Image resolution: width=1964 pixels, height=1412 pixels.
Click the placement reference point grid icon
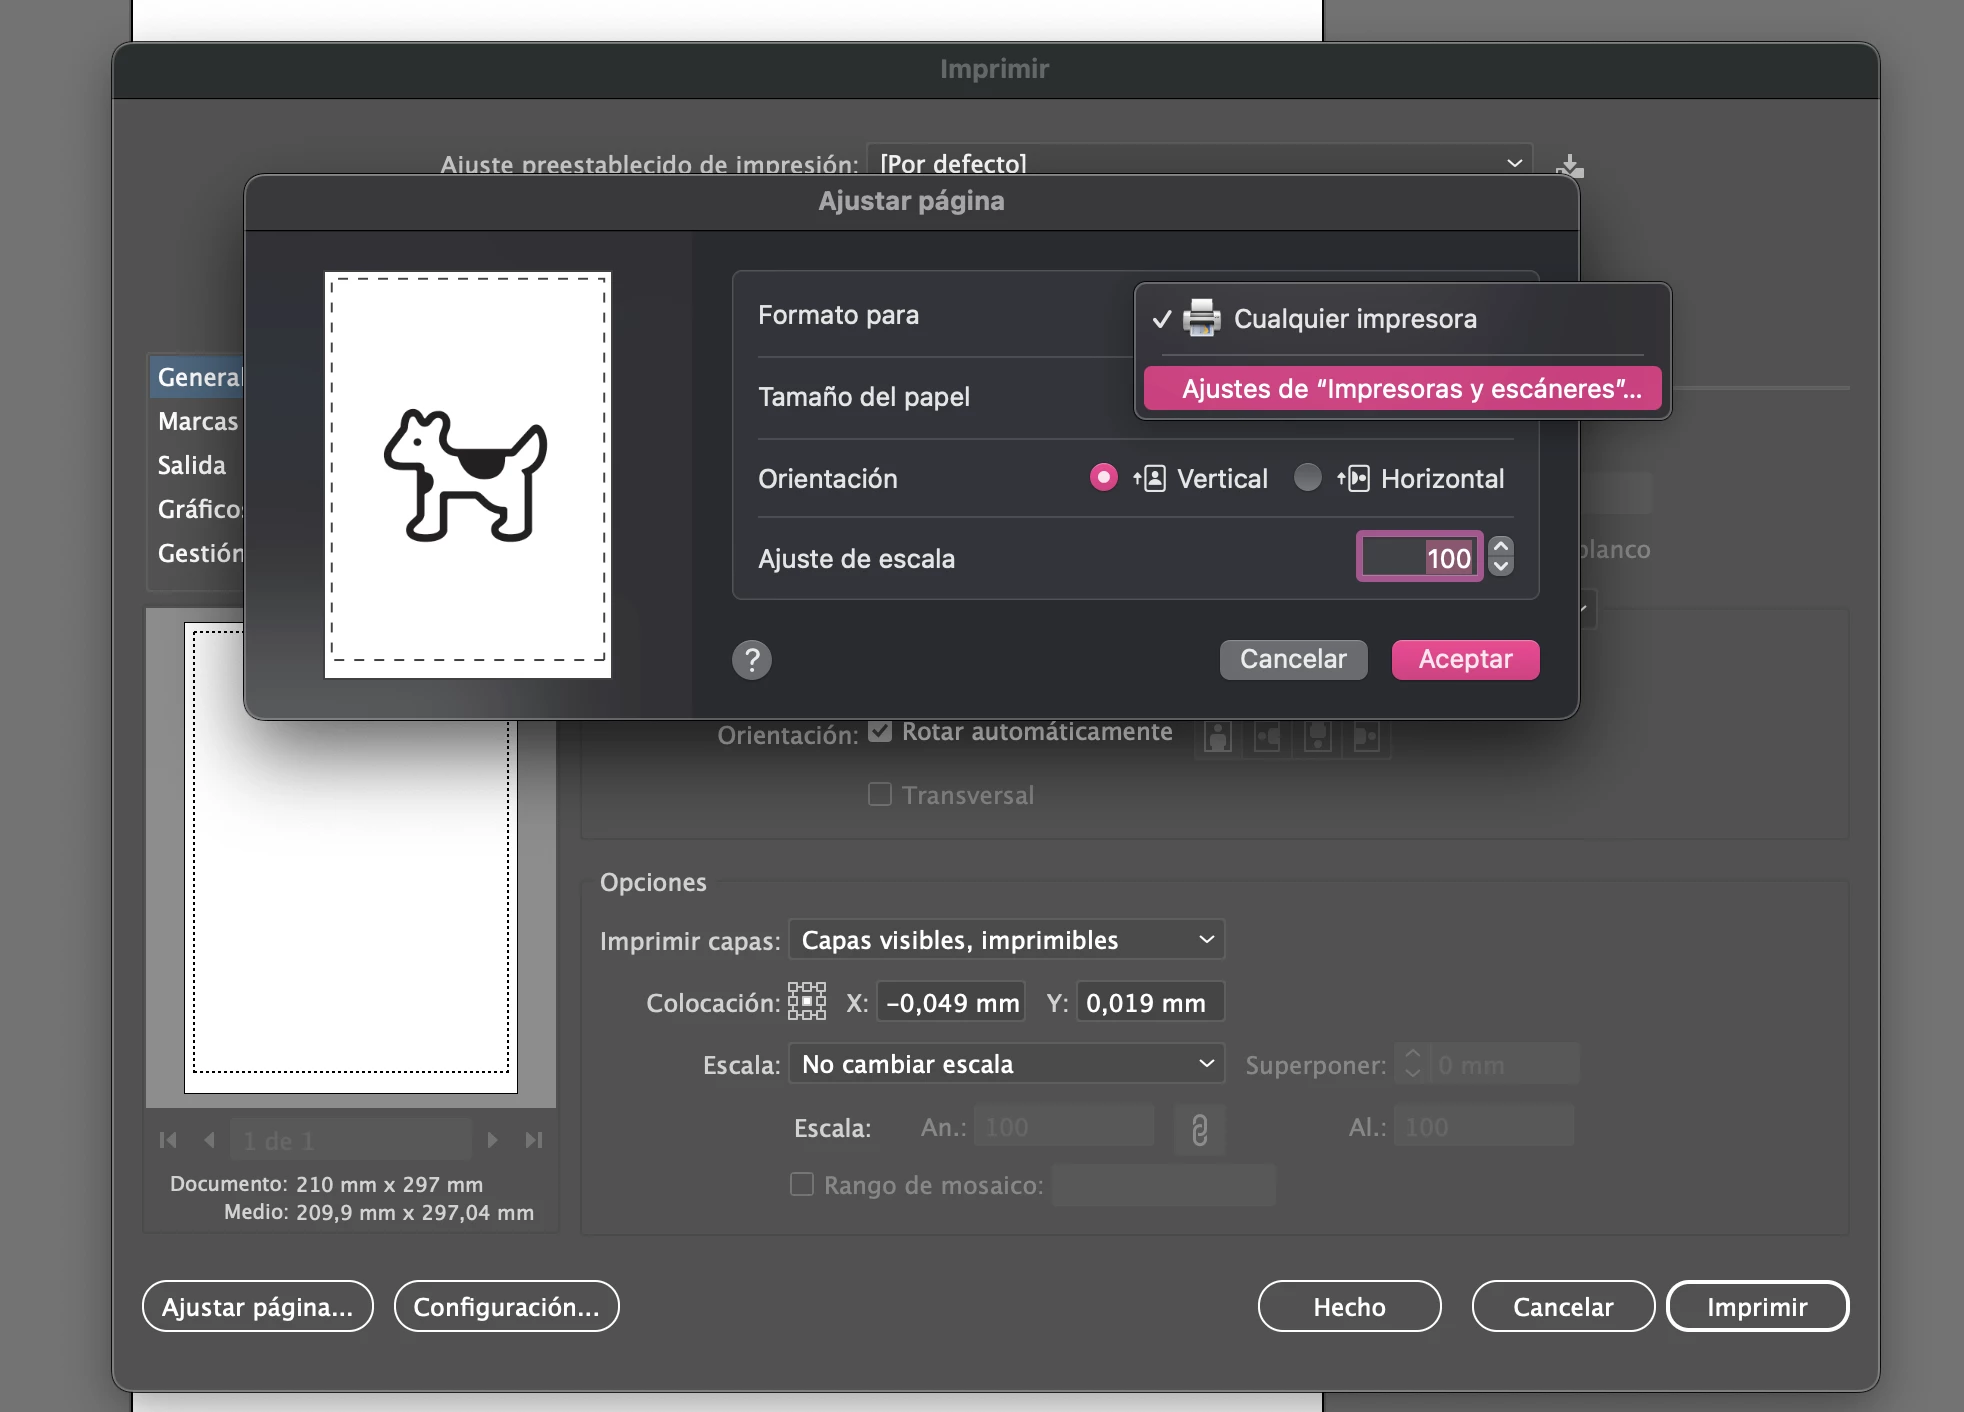(806, 1001)
